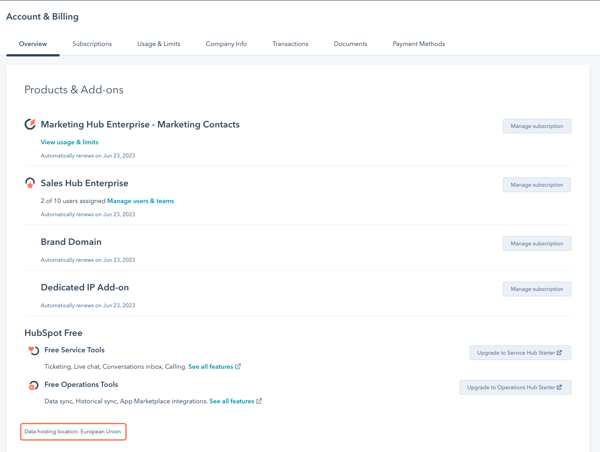Switch to the Subscriptions tab
600x452 pixels.
pos(92,44)
